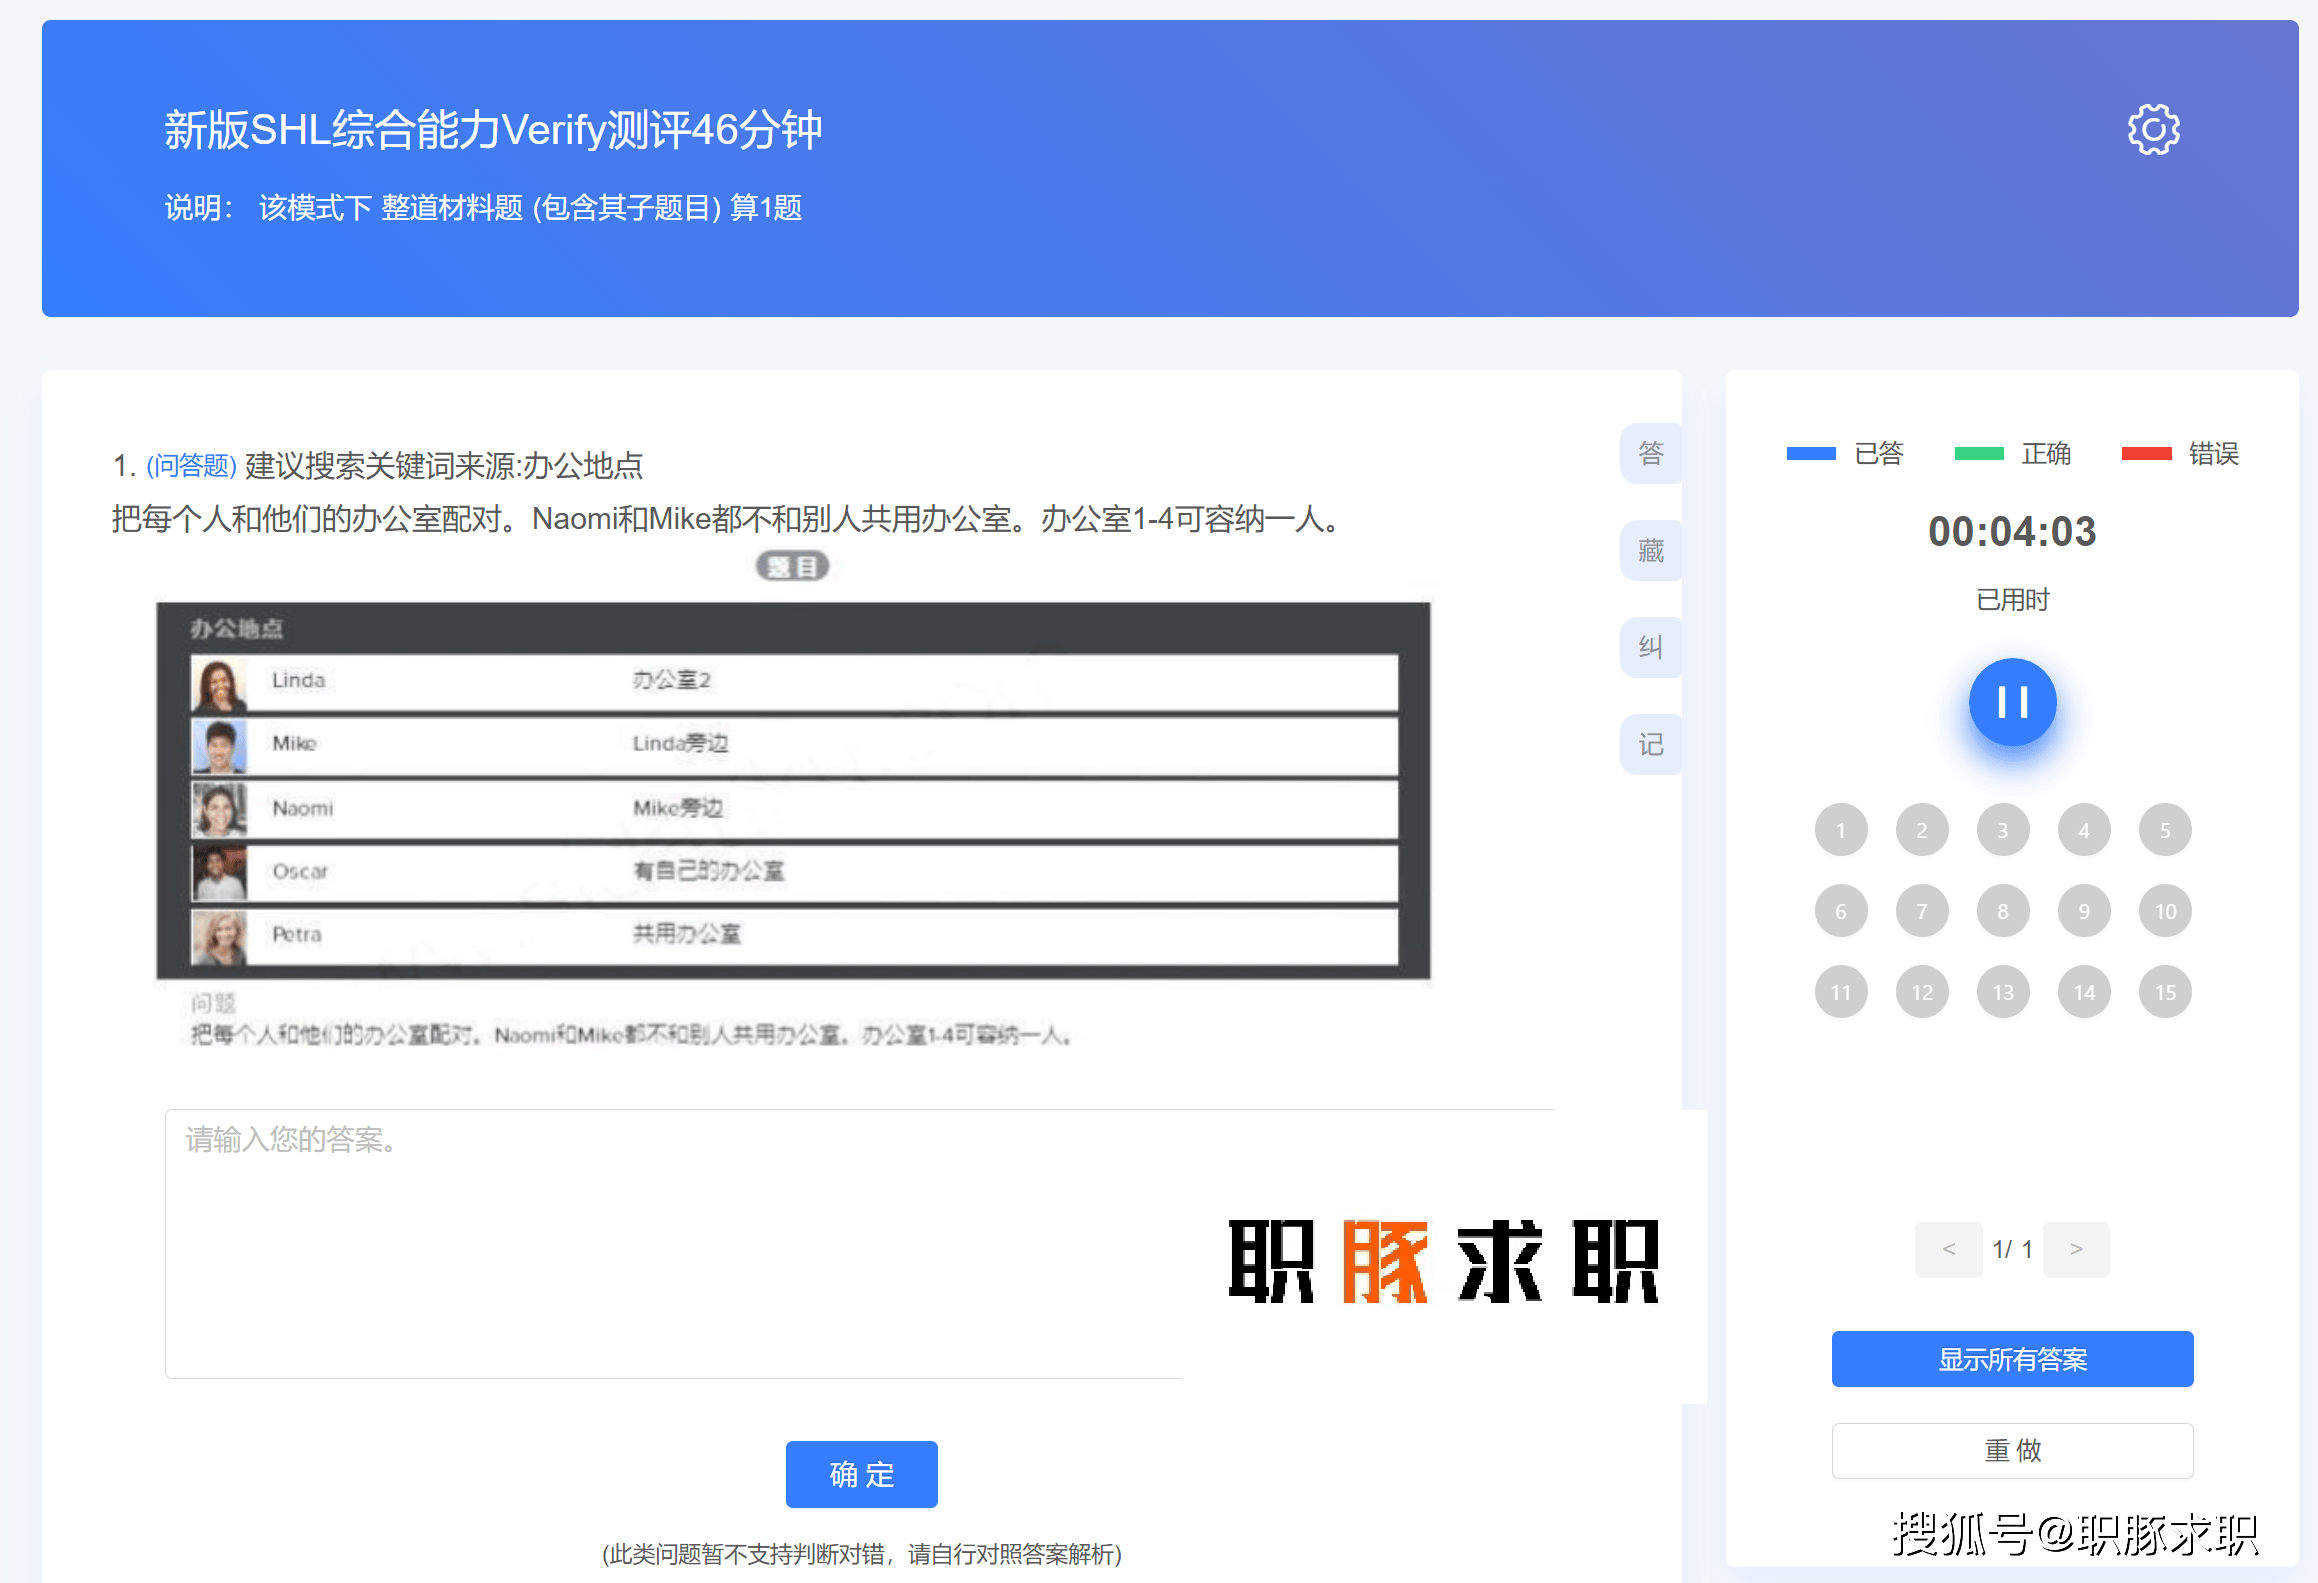Image resolution: width=2318 pixels, height=1583 pixels.
Task: Jump to question number 8
Action: (2002, 911)
